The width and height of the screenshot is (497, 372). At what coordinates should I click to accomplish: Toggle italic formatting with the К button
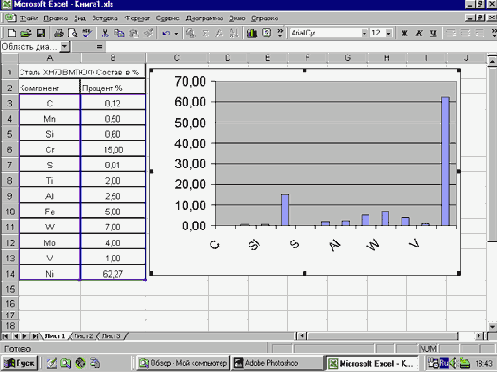tap(419, 33)
